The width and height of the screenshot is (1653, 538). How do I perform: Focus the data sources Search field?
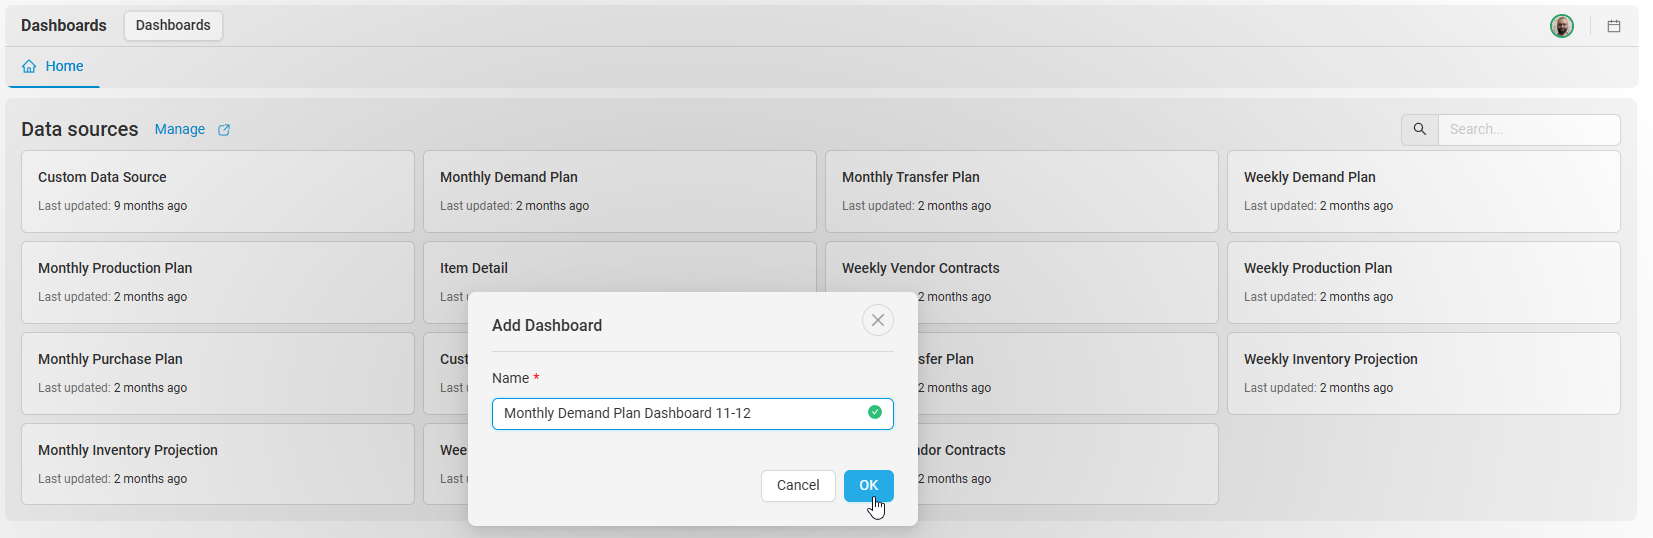click(1529, 130)
